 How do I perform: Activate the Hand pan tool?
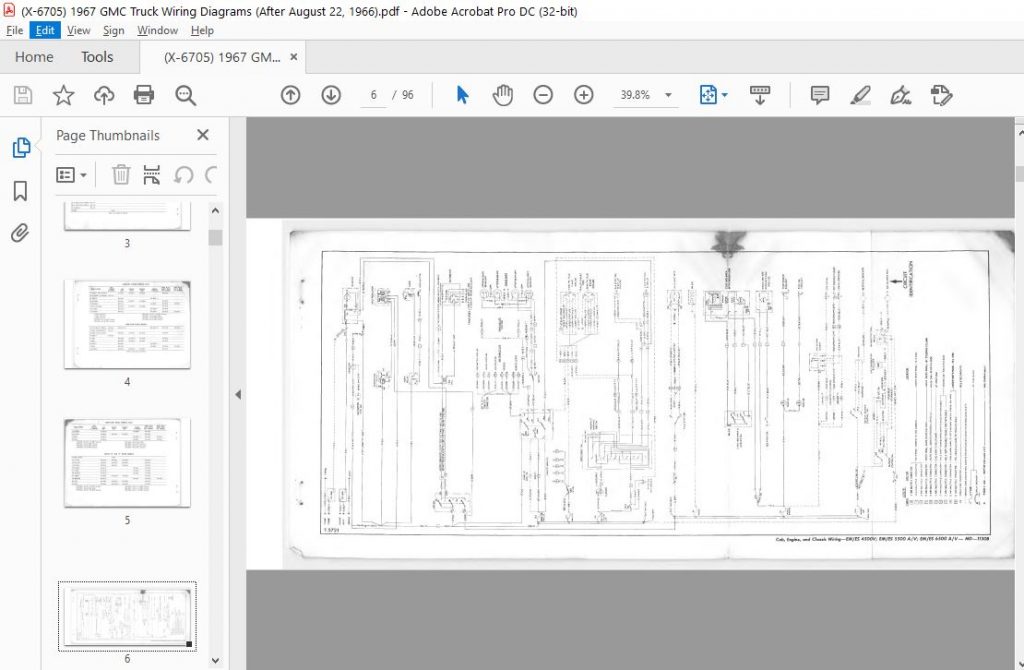[503, 95]
